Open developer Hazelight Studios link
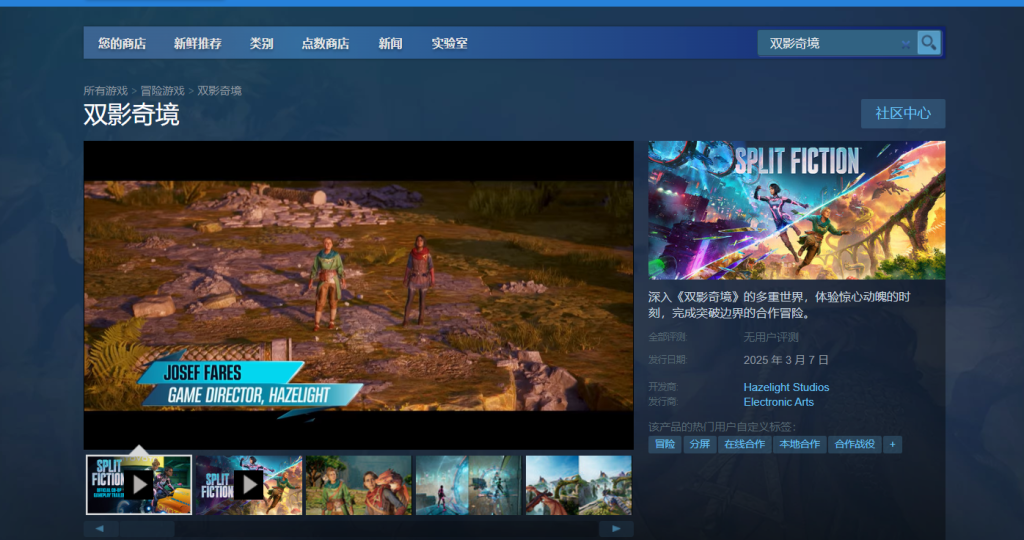Viewport: 1024px width, 540px height. click(x=786, y=387)
